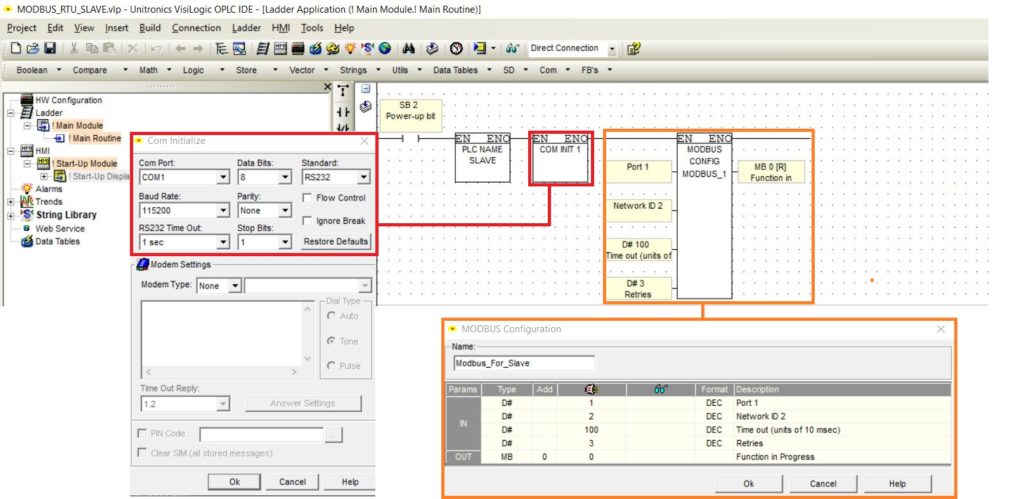The width and height of the screenshot is (1024, 499).
Task: Open the Build menu
Action: pos(150,28)
